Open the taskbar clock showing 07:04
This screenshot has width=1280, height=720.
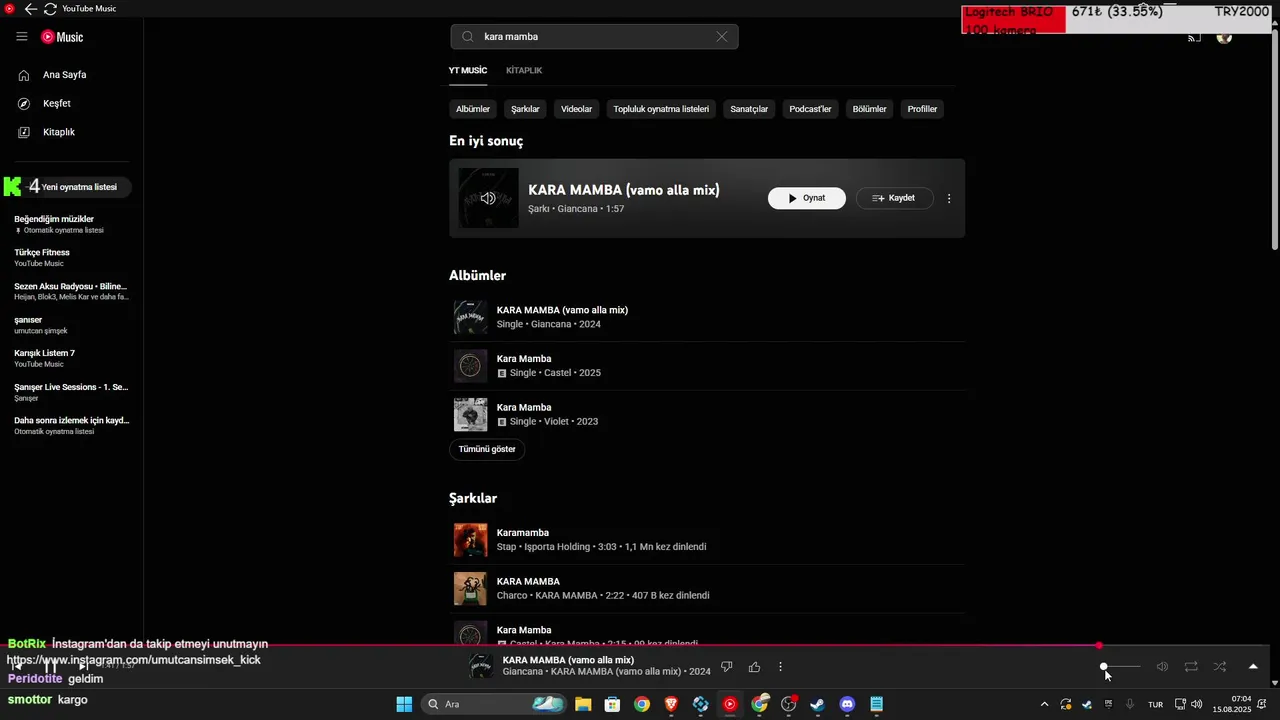(x=1232, y=704)
